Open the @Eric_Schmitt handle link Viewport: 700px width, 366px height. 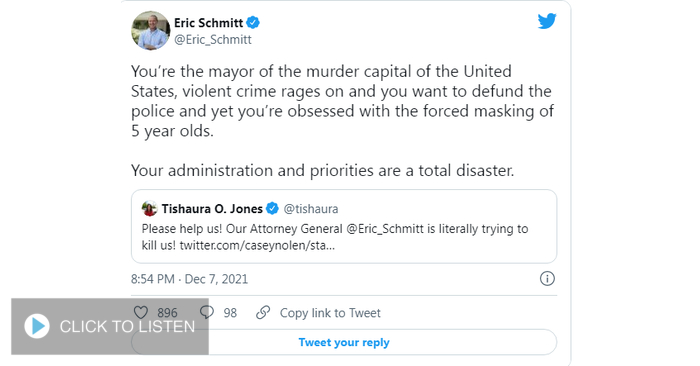pos(213,39)
